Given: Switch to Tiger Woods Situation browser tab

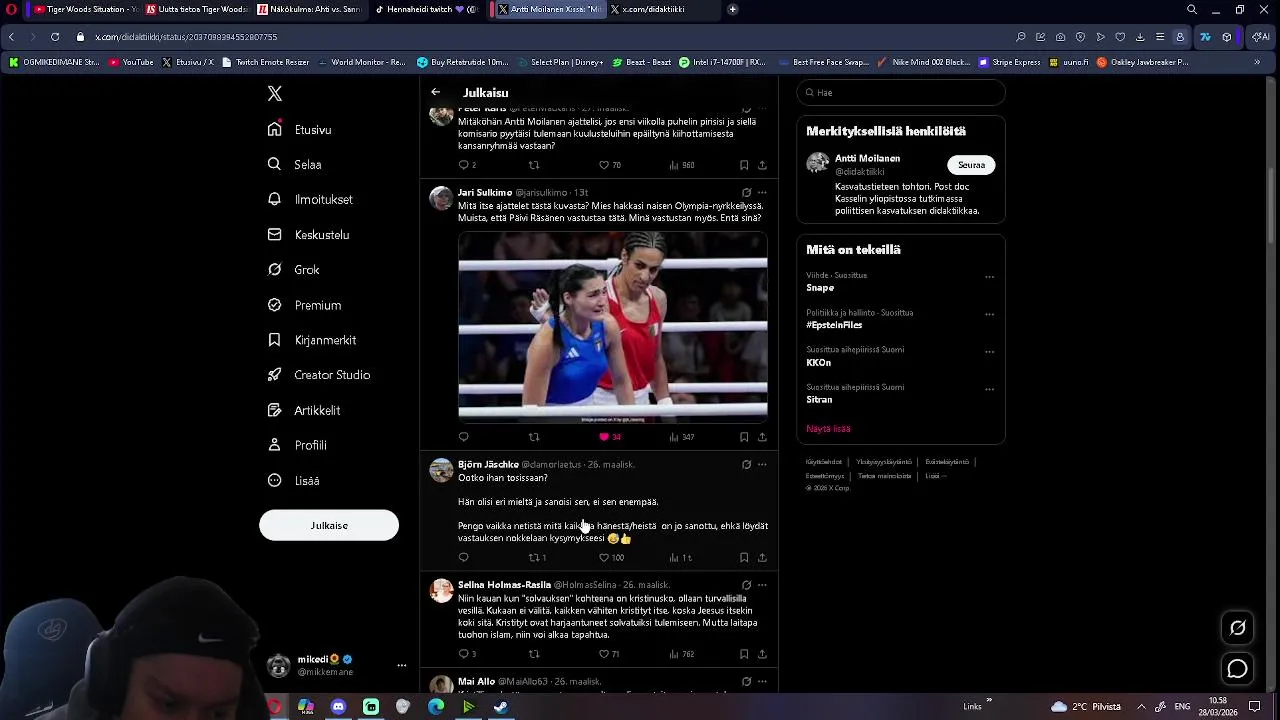Looking at the screenshot, I should pos(85,9).
